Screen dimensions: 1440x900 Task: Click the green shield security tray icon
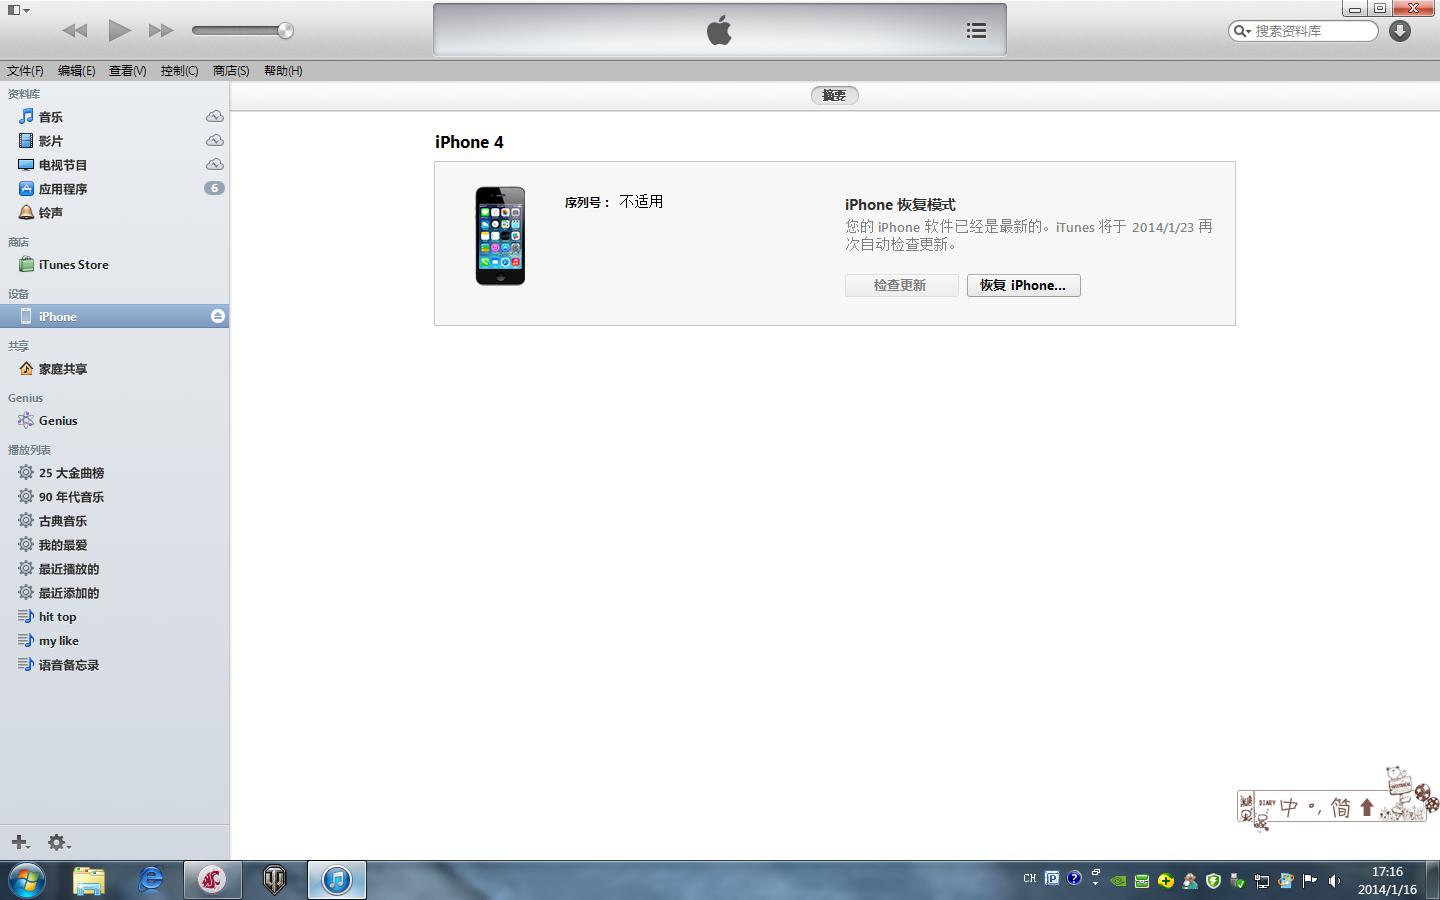(1213, 881)
